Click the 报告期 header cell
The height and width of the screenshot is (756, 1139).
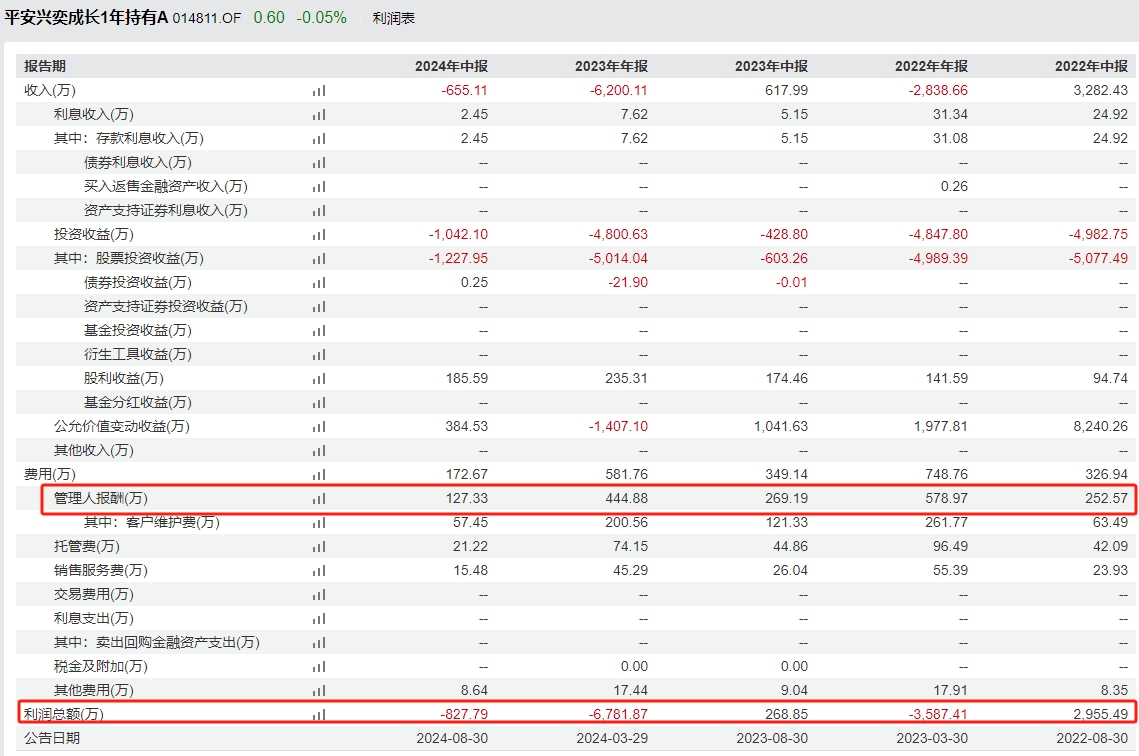(45, 66)
